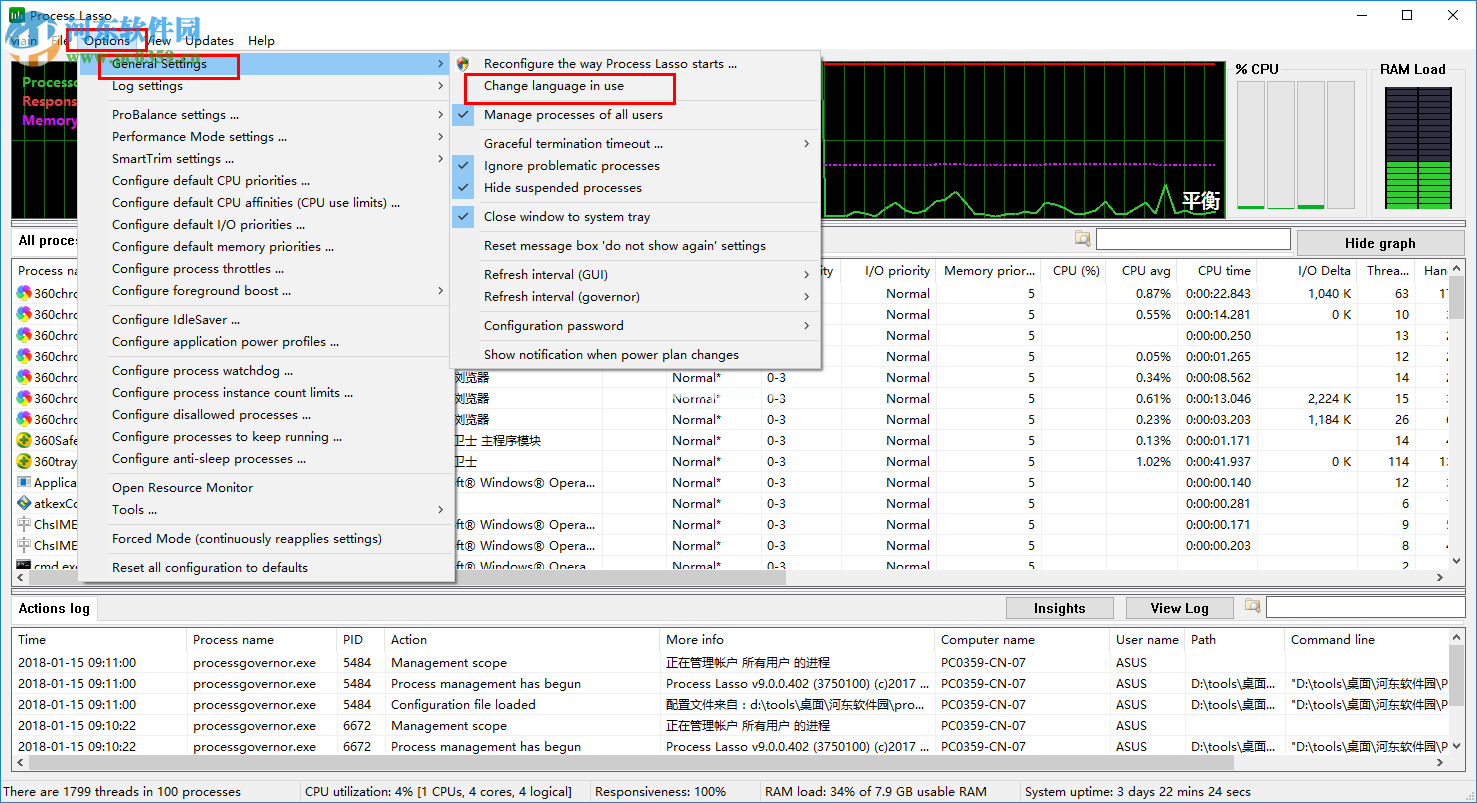
Task: Click the process filter search field
Action: click(x=1193, y=239)
